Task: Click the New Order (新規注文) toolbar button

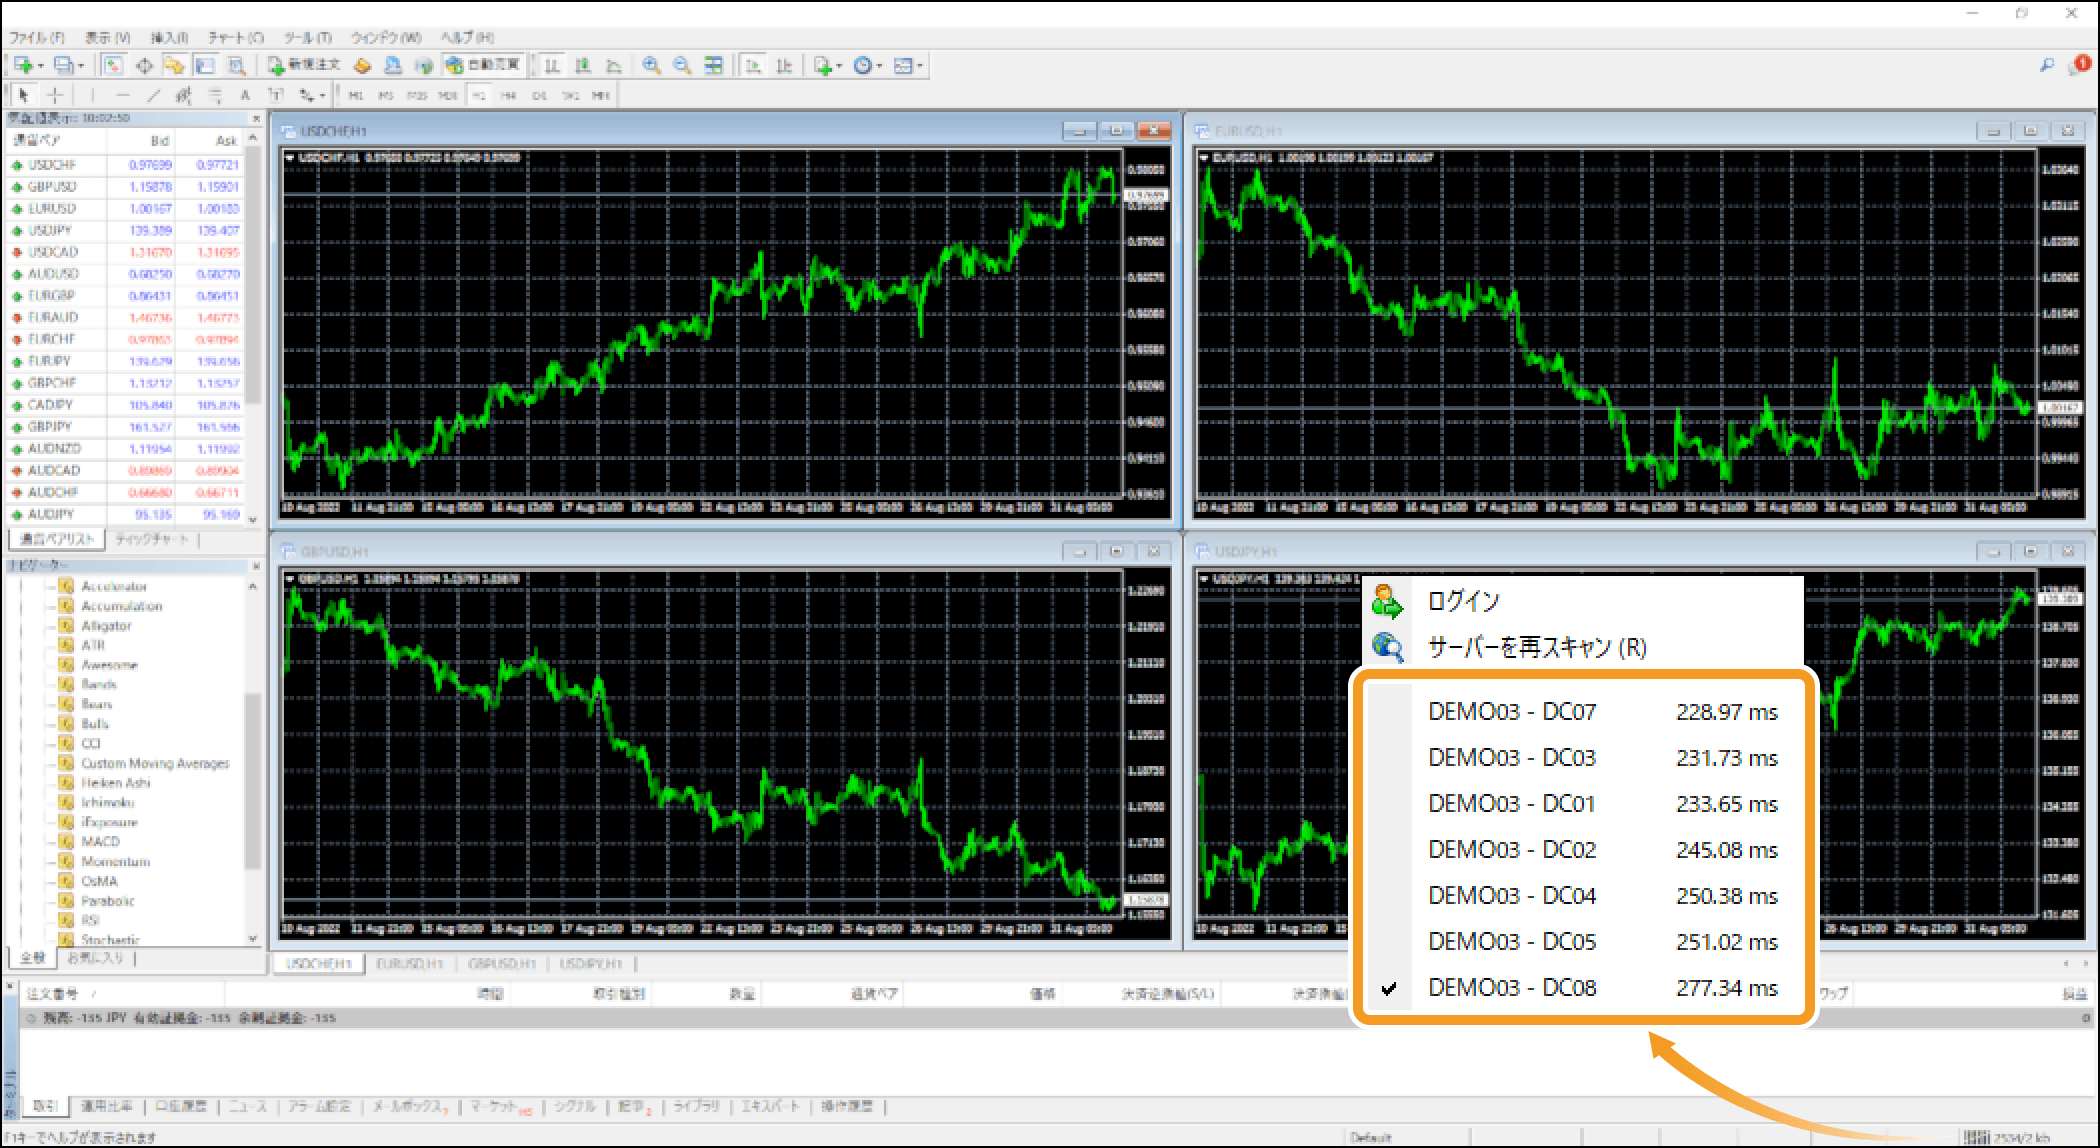Action: click(305, 65)
